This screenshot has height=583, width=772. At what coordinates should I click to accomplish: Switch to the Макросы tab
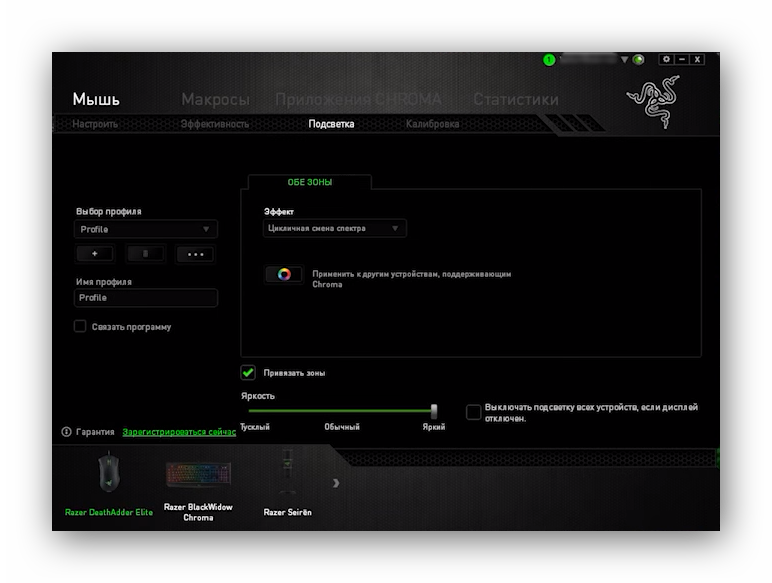215,99
